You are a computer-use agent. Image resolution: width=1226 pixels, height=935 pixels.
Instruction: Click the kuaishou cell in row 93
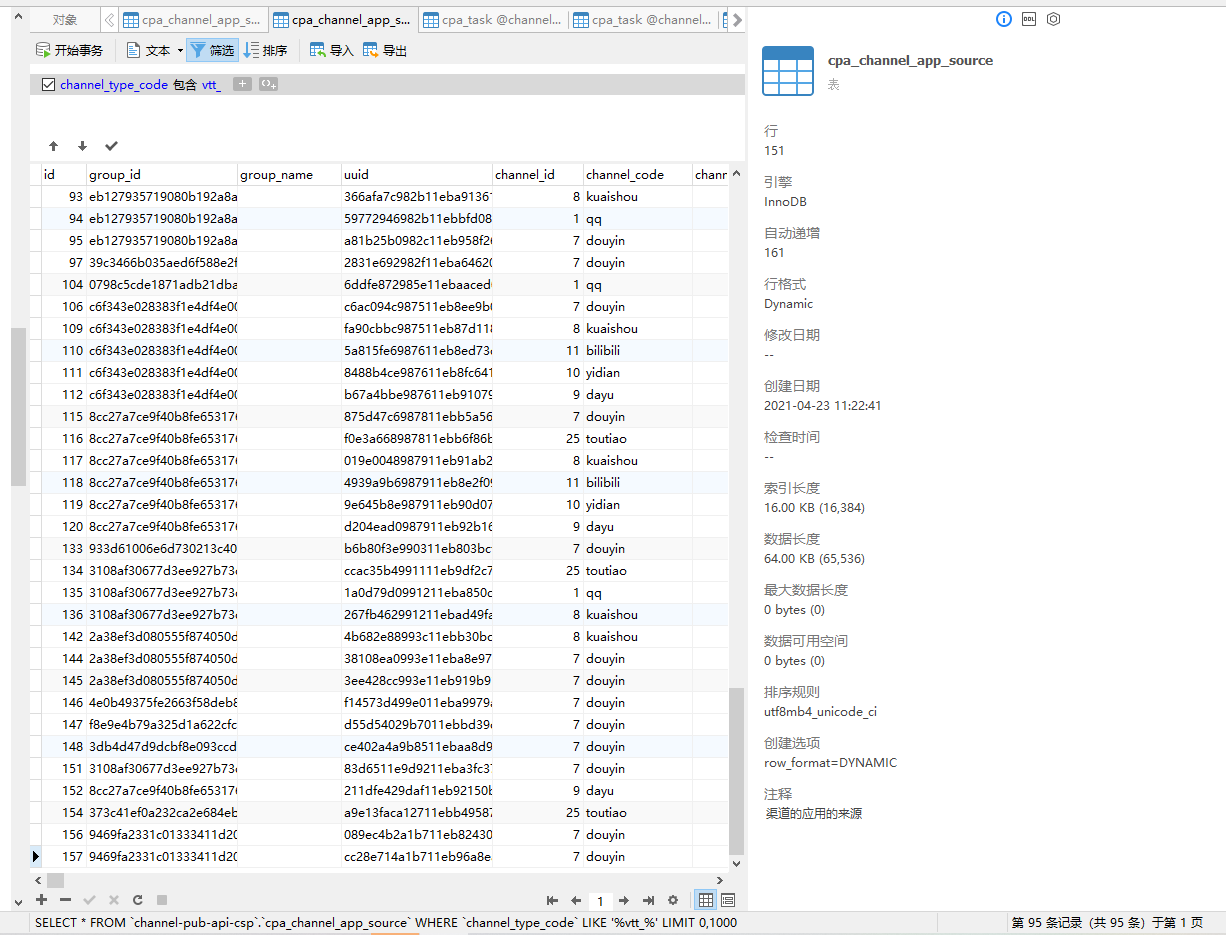(637, 197)
